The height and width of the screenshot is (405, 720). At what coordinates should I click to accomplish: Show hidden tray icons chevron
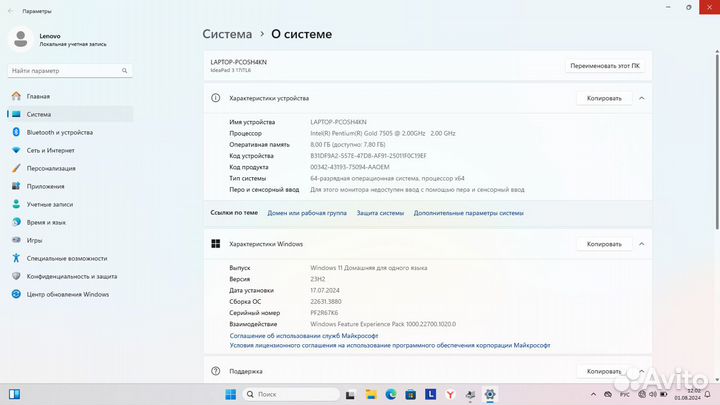coord(593,394)
